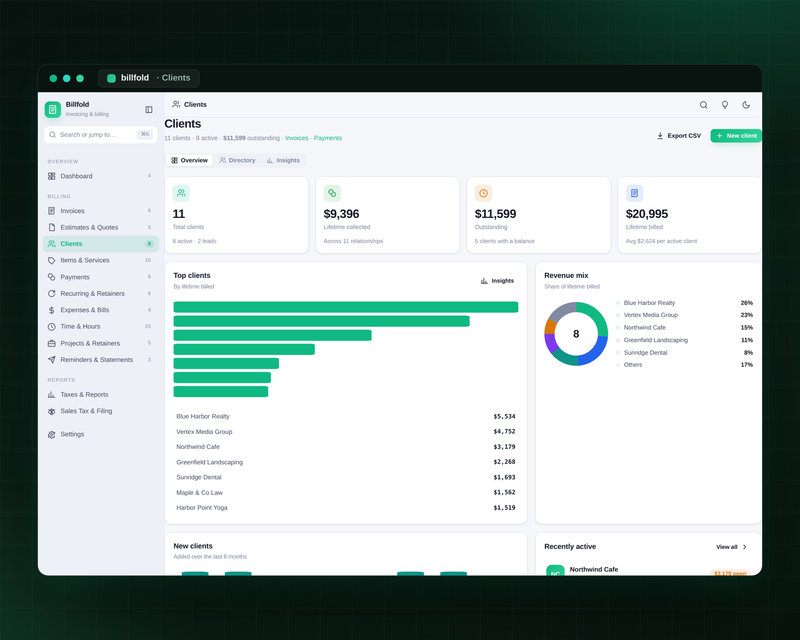Screen dimensions: 800x640
Task: Follow the Payments link in subtitle
Action: pyautogui.click(x=328, y=138)
